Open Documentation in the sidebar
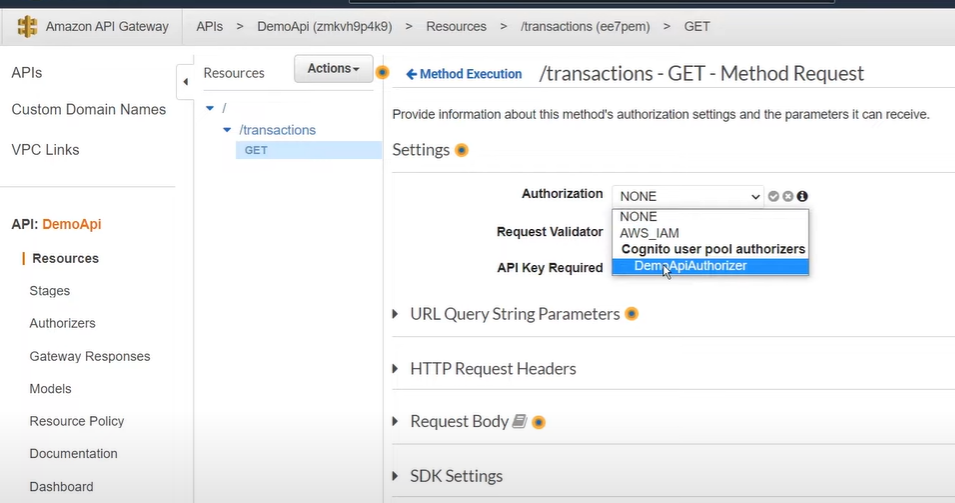Screen dimensions: 955x503 pyautogui.click(x=73, y=454)
